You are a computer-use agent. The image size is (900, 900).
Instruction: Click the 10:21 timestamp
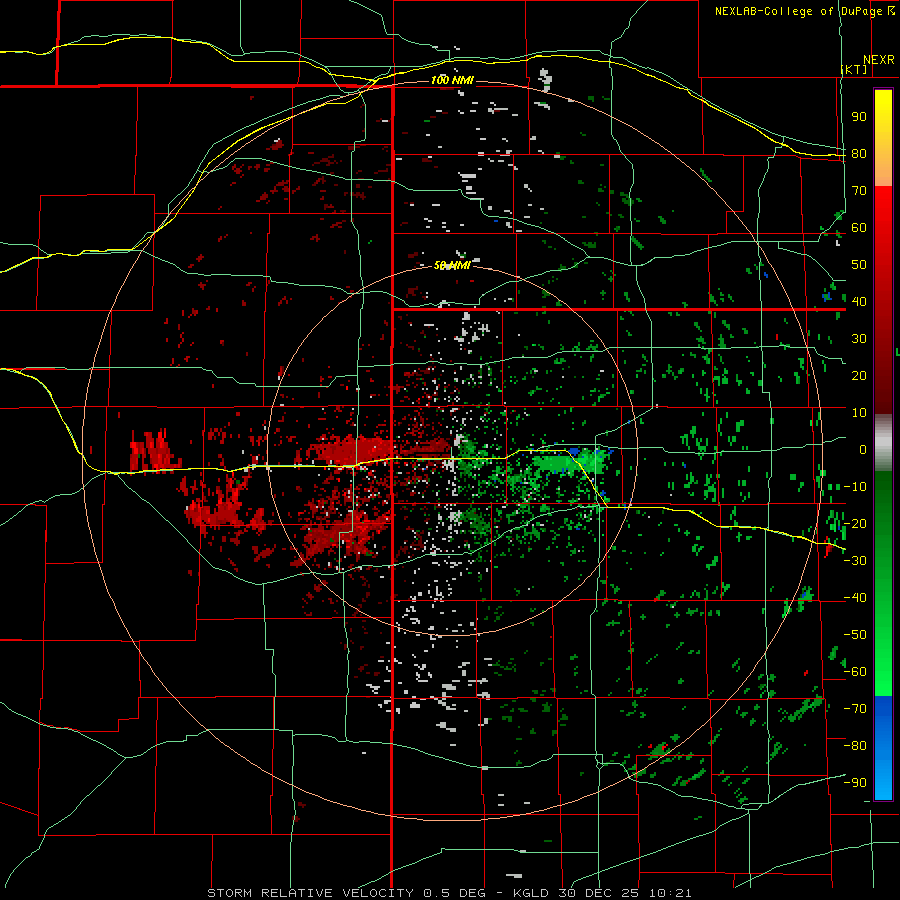click(670, 893)
